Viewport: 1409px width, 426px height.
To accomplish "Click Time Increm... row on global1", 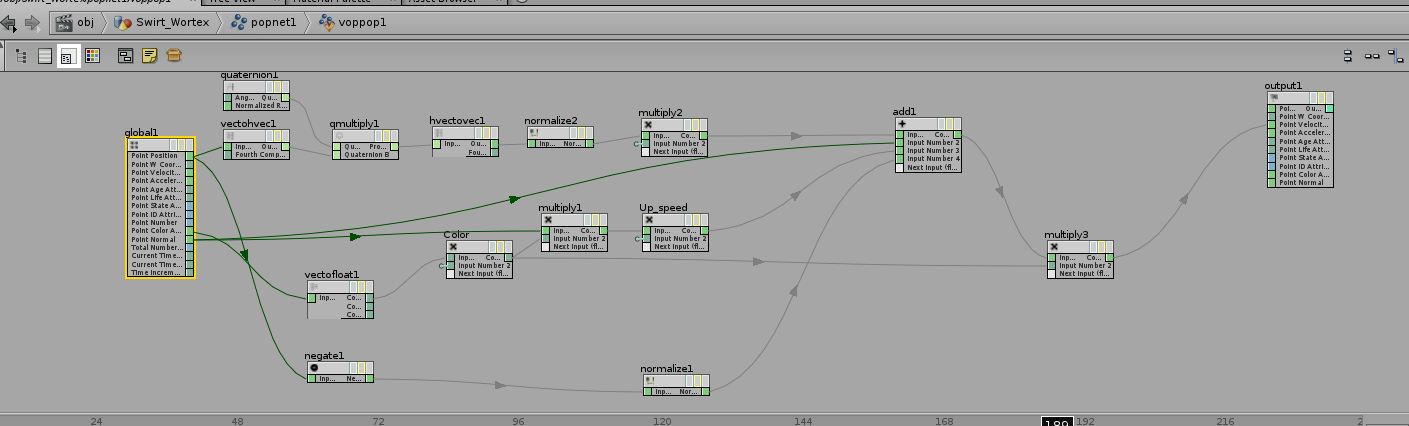I will (160, 272).
